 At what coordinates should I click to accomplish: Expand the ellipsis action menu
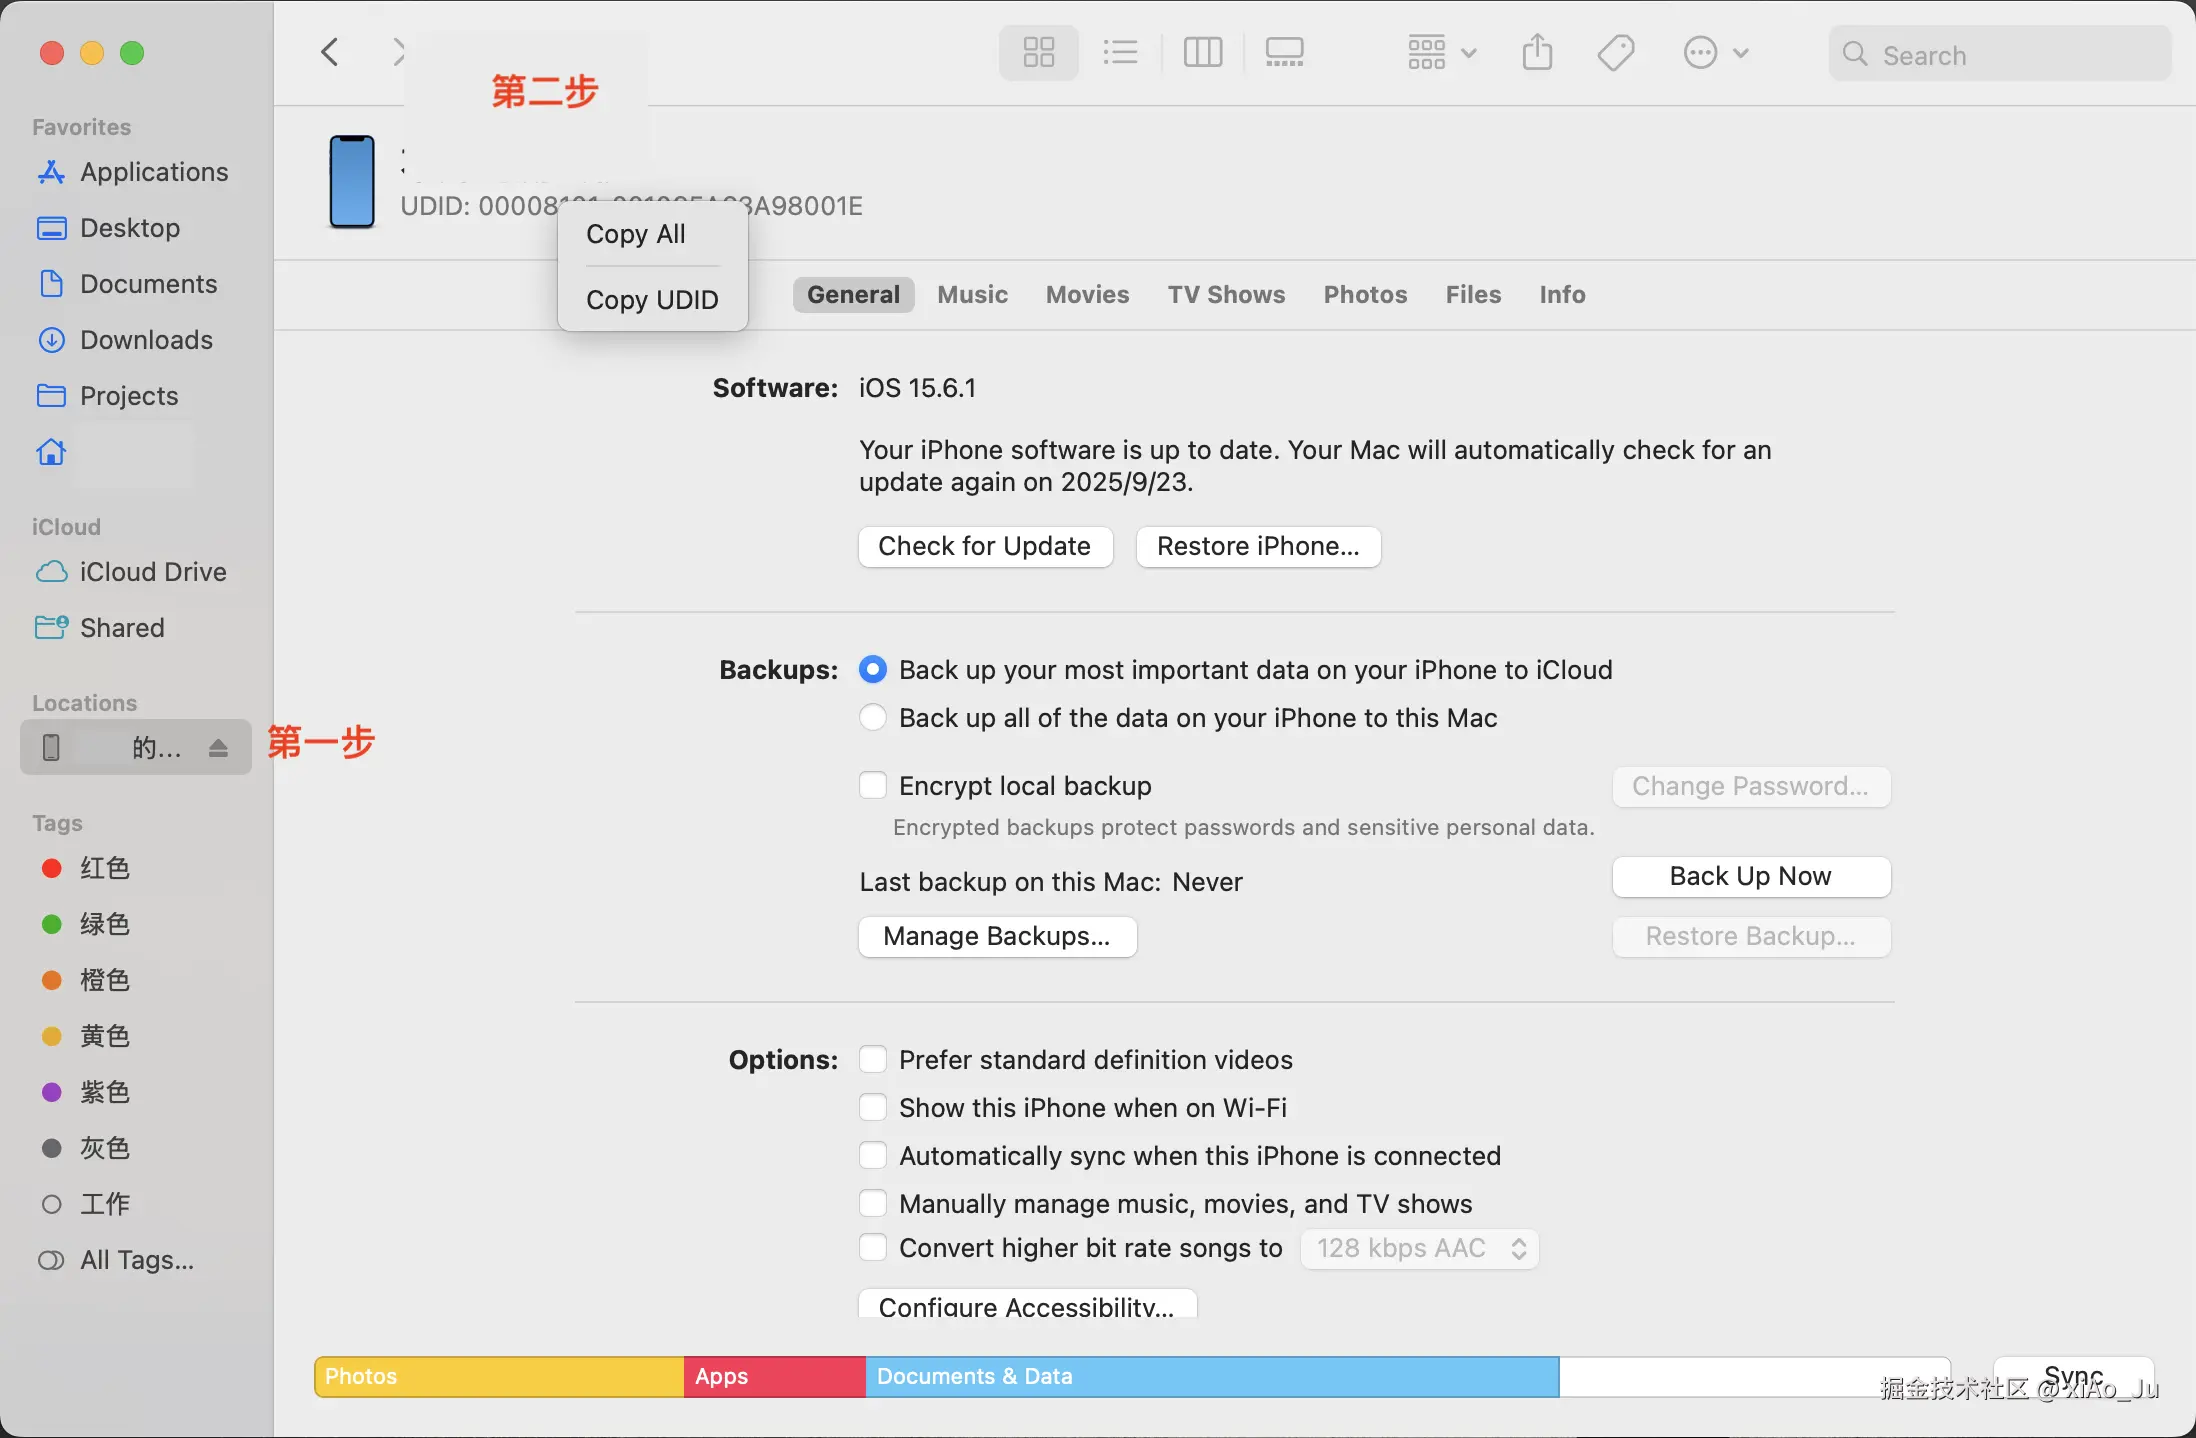[x=1714, y=52]
